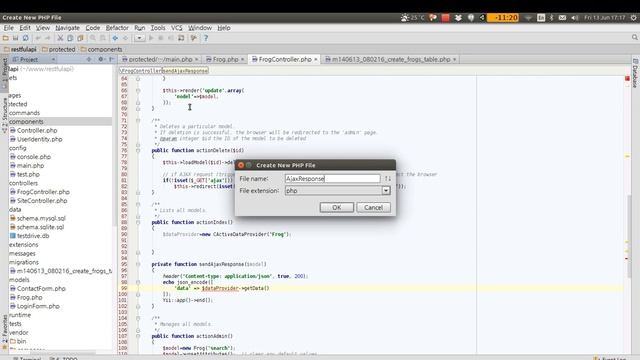Click the File name input field

(x=333, y=179)
